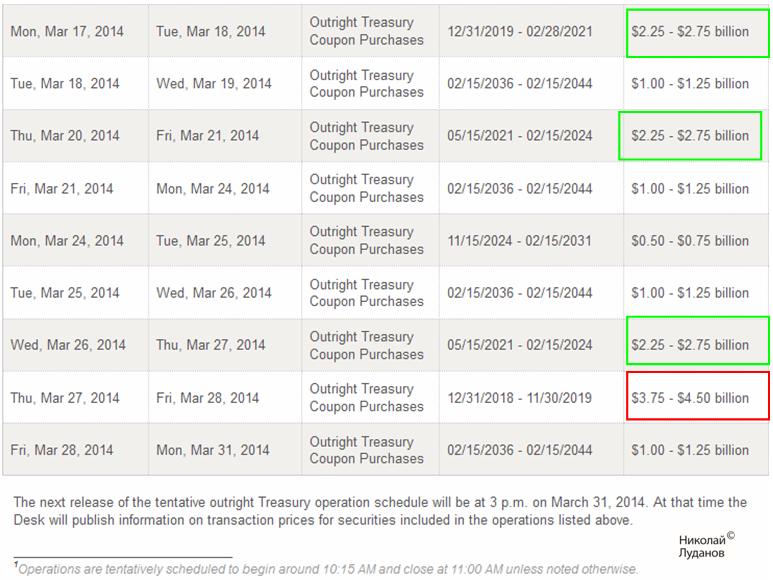Click the red-boxed $3.75 - $4.50 billion amount
The width and height of the screenshot is (773, 580).
[690, 398]
